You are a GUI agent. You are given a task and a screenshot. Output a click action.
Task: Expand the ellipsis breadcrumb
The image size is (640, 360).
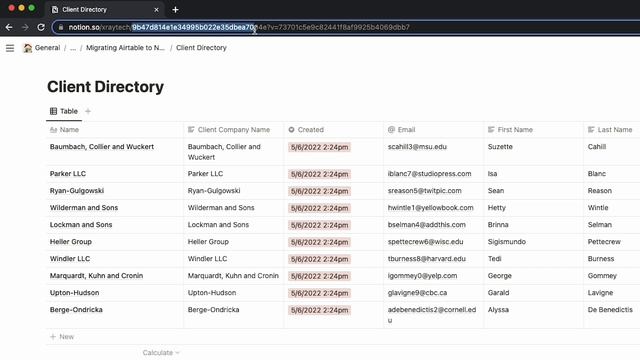tap(73, 48)
